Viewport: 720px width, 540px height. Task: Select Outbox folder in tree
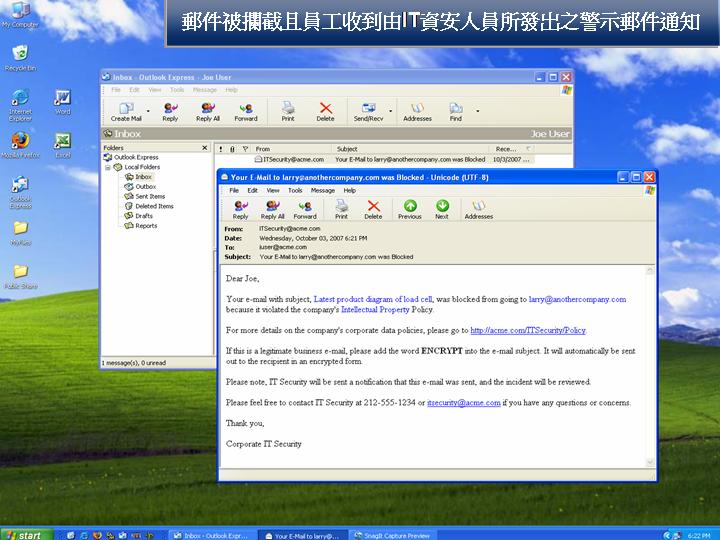(x=141, y=186)
